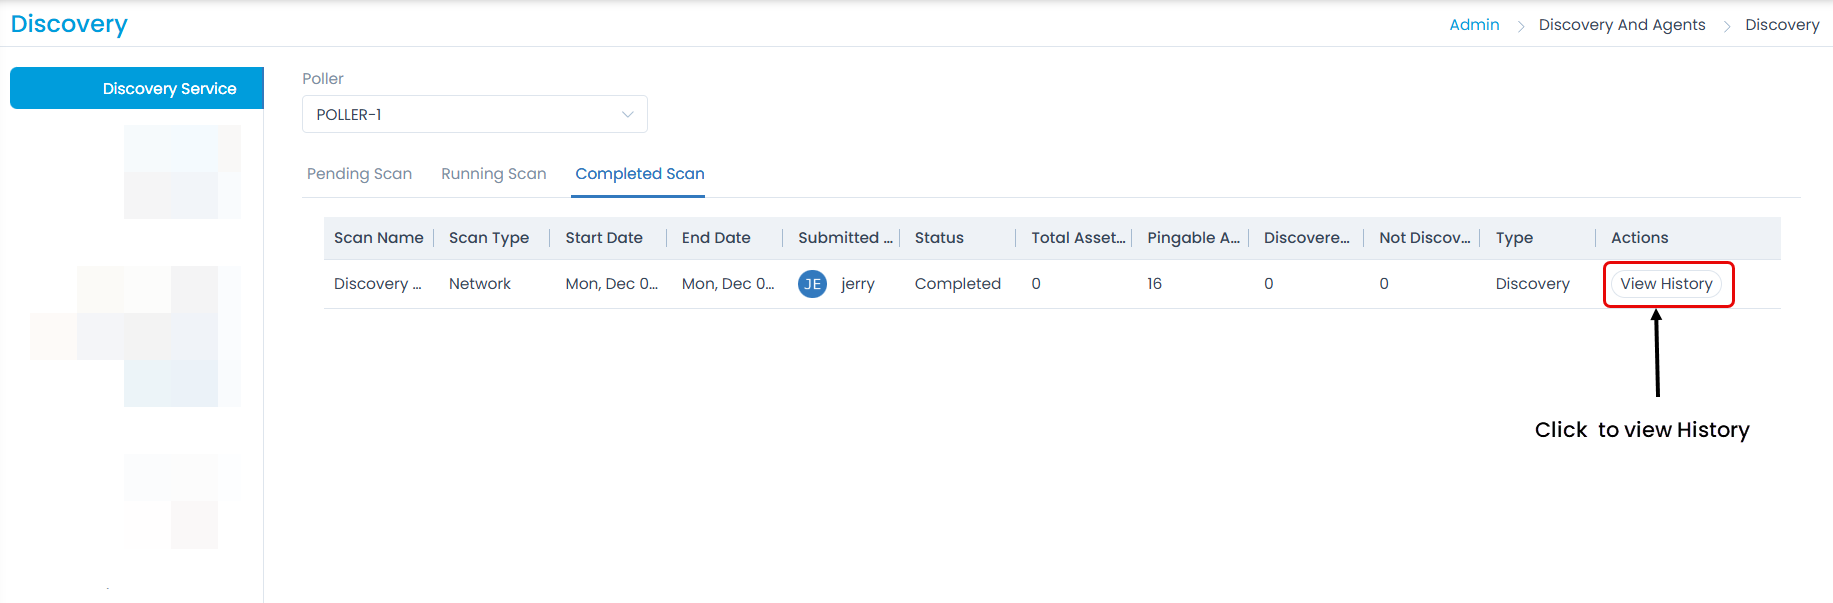Click the Pingable Assets column header

coord(1192,238)
